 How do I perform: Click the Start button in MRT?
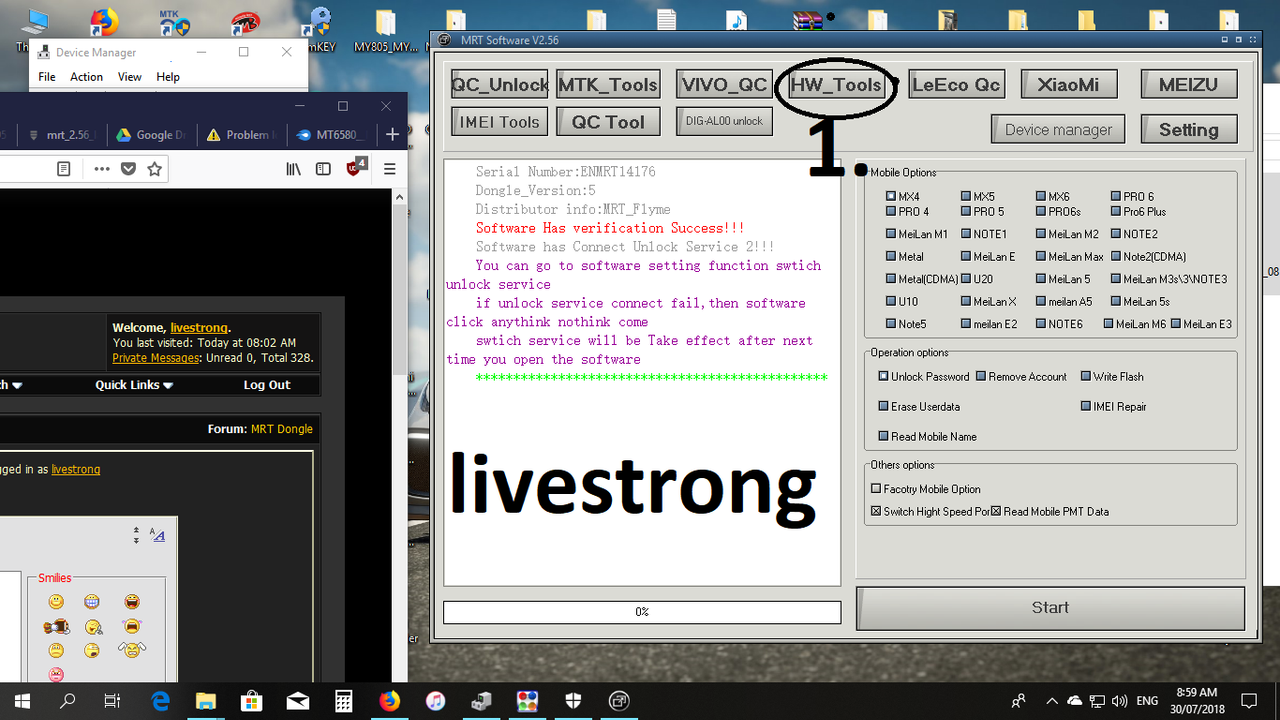coord(1050,607)
